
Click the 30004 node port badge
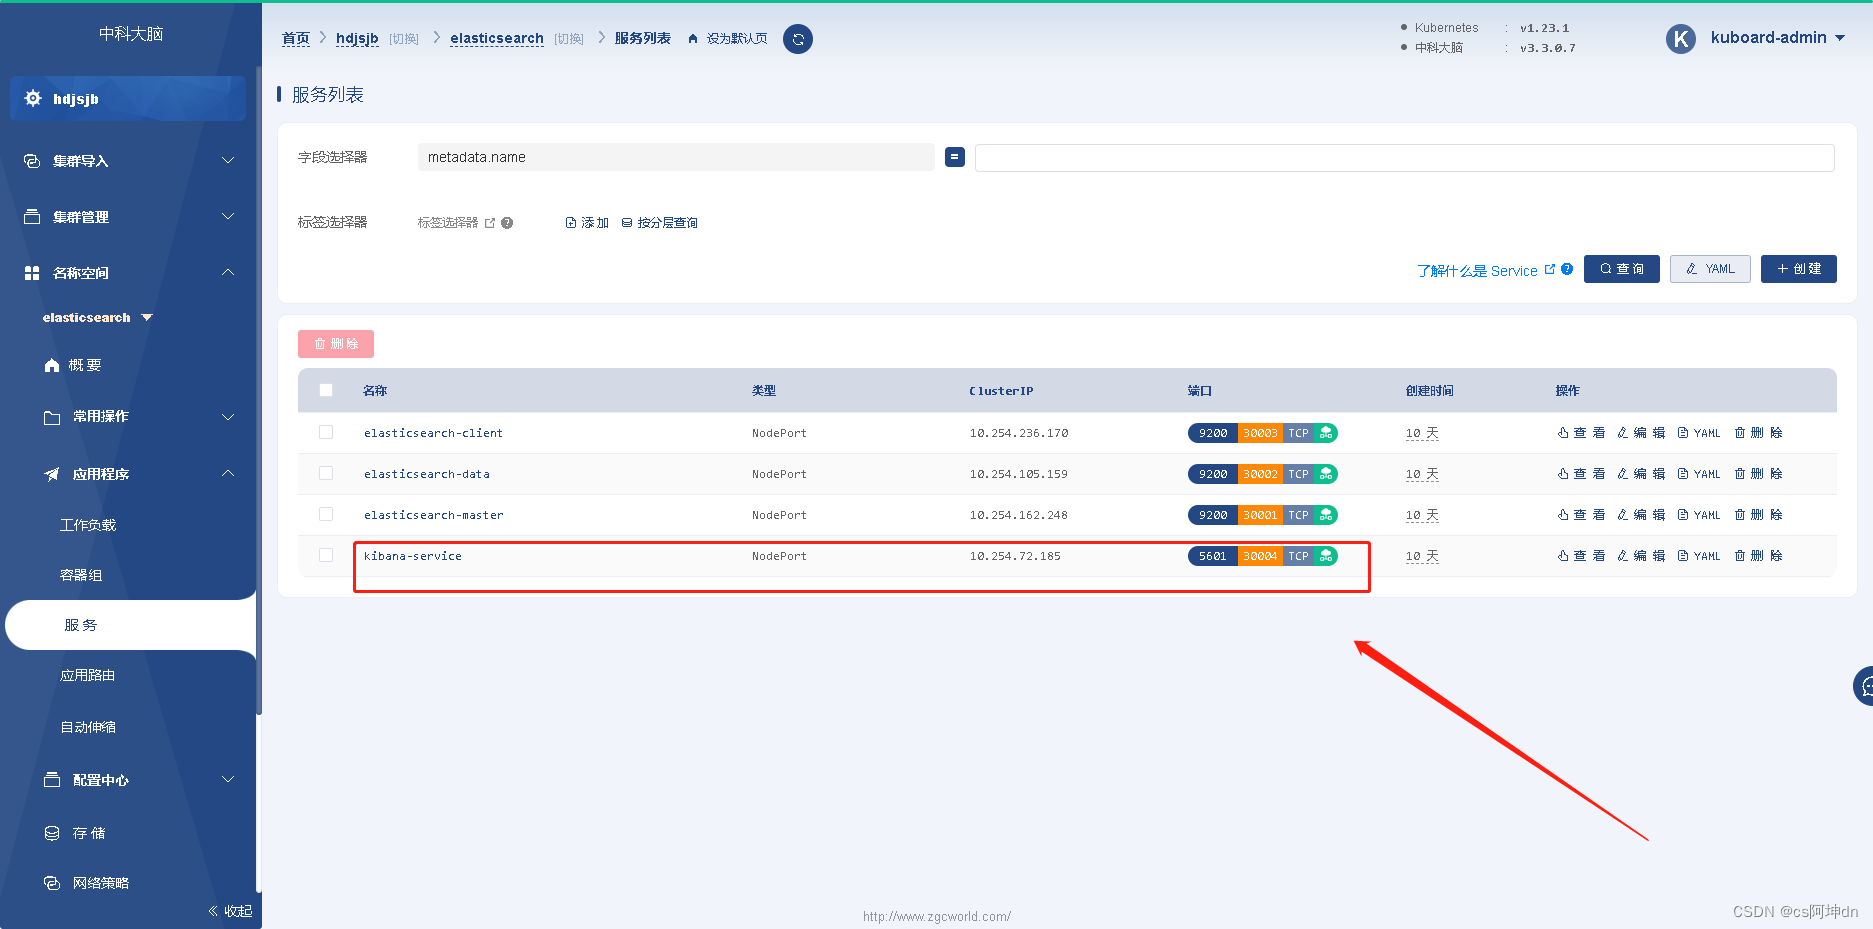(x=1260, y=556)
